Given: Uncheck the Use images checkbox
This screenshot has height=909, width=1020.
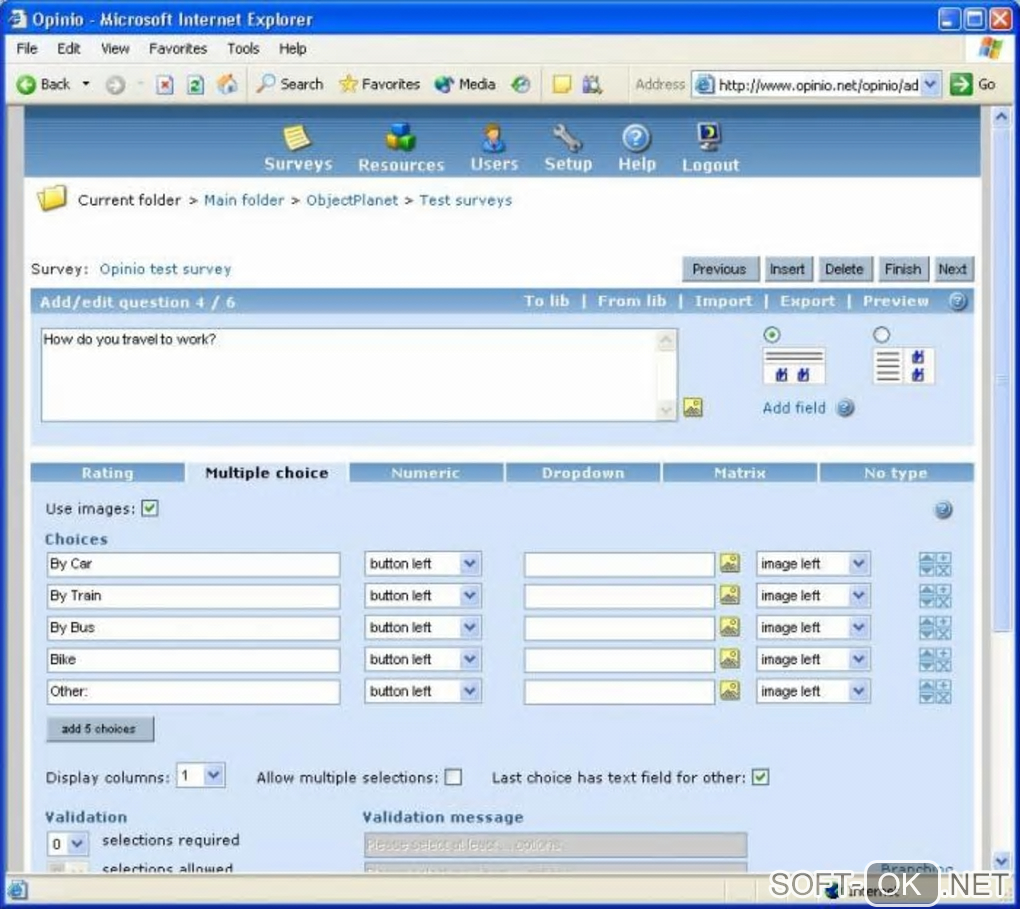Looking at the screenshot, I should [x=150, y=508].
